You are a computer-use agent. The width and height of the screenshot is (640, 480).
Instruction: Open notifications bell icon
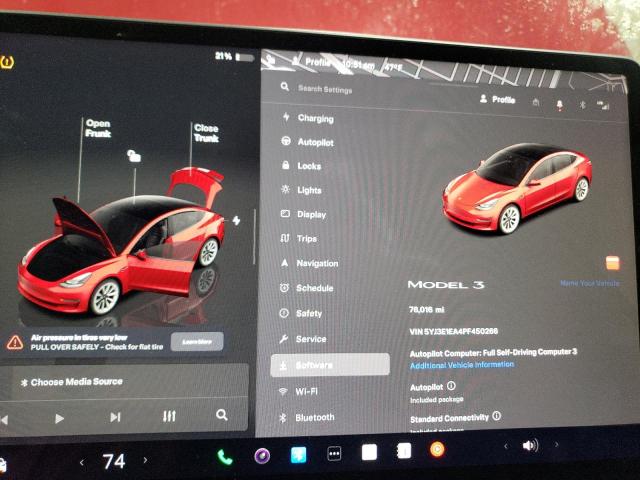560,104
